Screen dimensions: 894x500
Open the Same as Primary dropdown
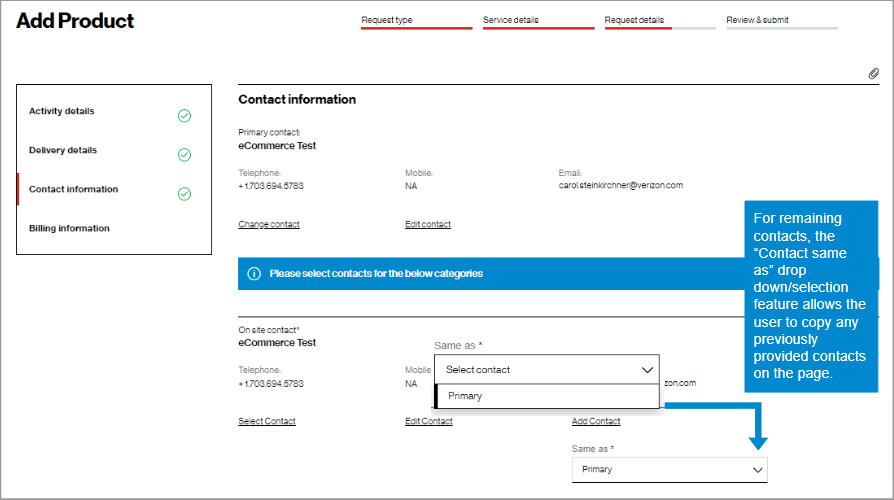669,469
